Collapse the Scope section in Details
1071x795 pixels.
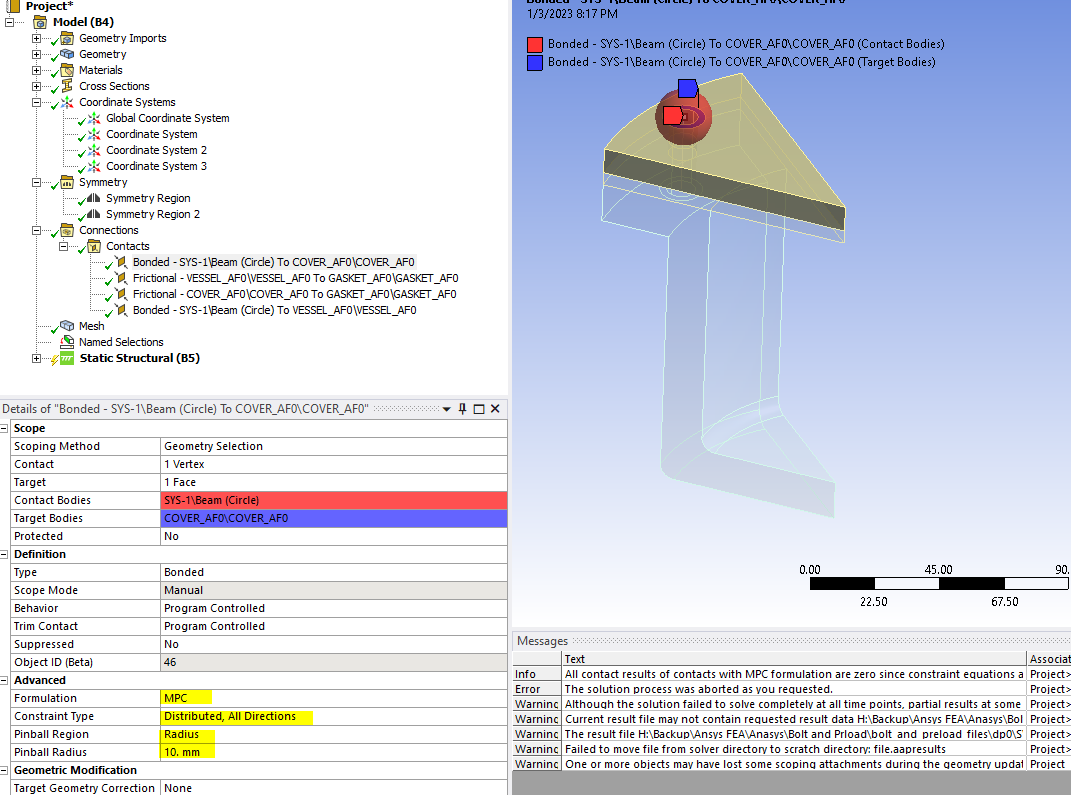coord(4,428)
